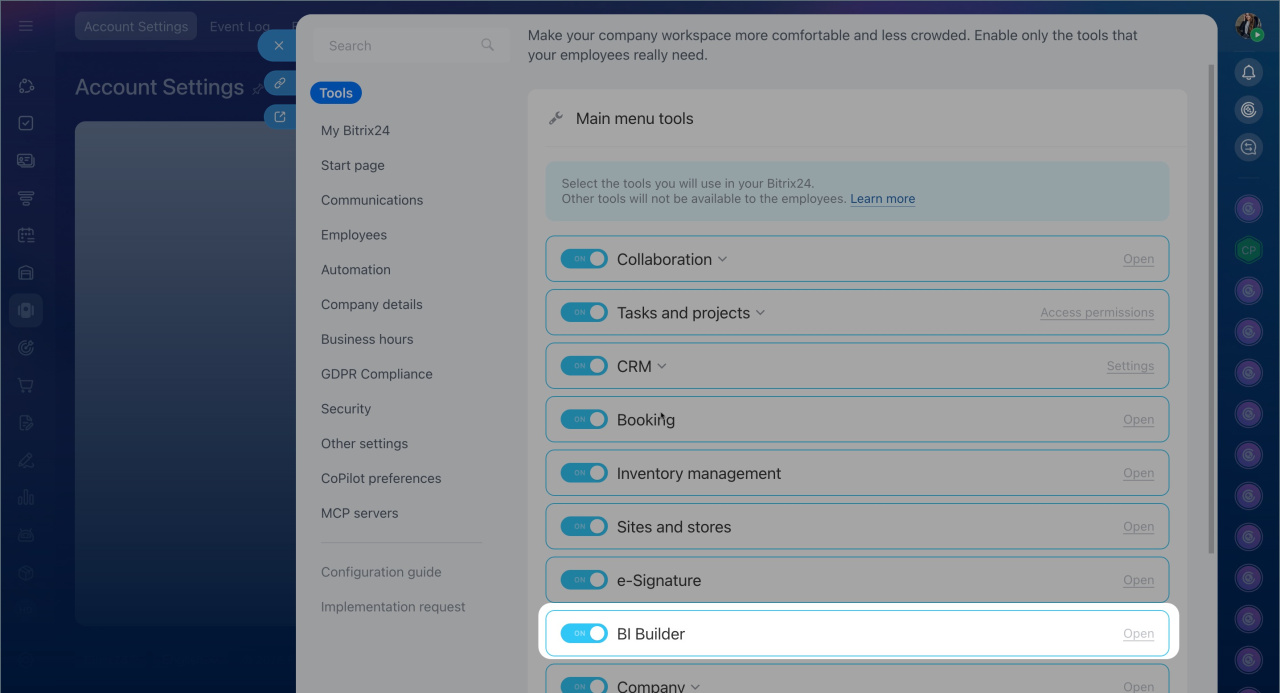Click the calendar icon in left sidebar

pyautogui.click(x=26, y=235)
